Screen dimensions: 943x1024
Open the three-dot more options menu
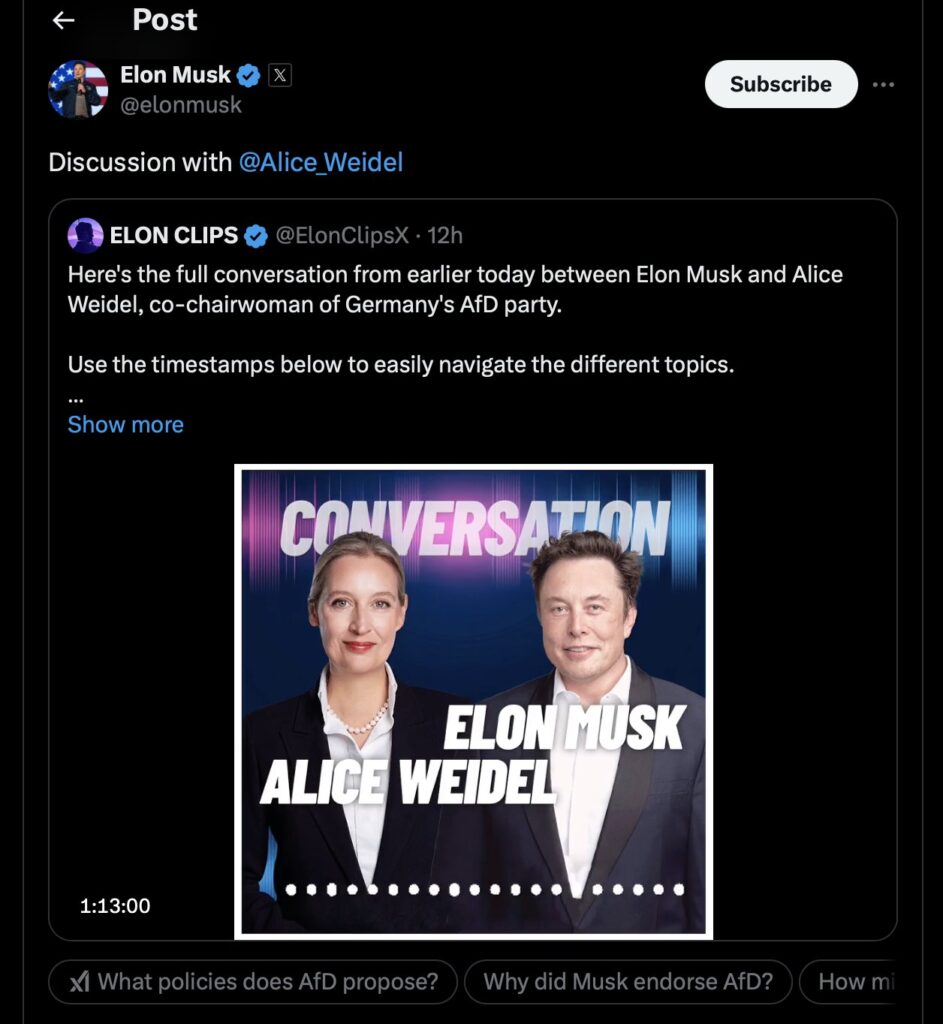pyautogui.click(x=883, y=85)
